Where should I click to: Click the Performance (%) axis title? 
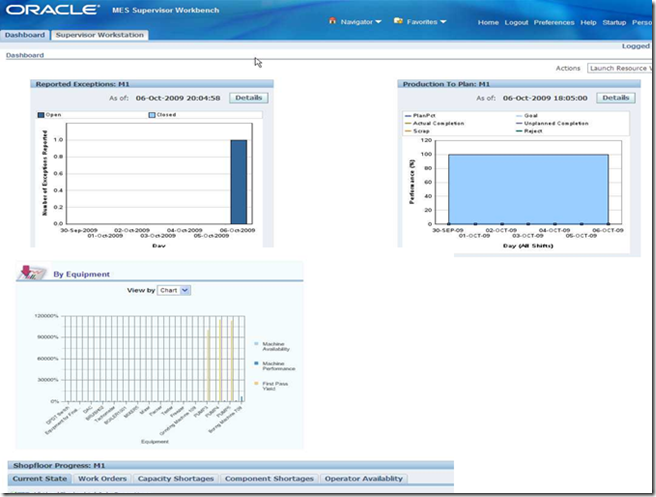412,182
